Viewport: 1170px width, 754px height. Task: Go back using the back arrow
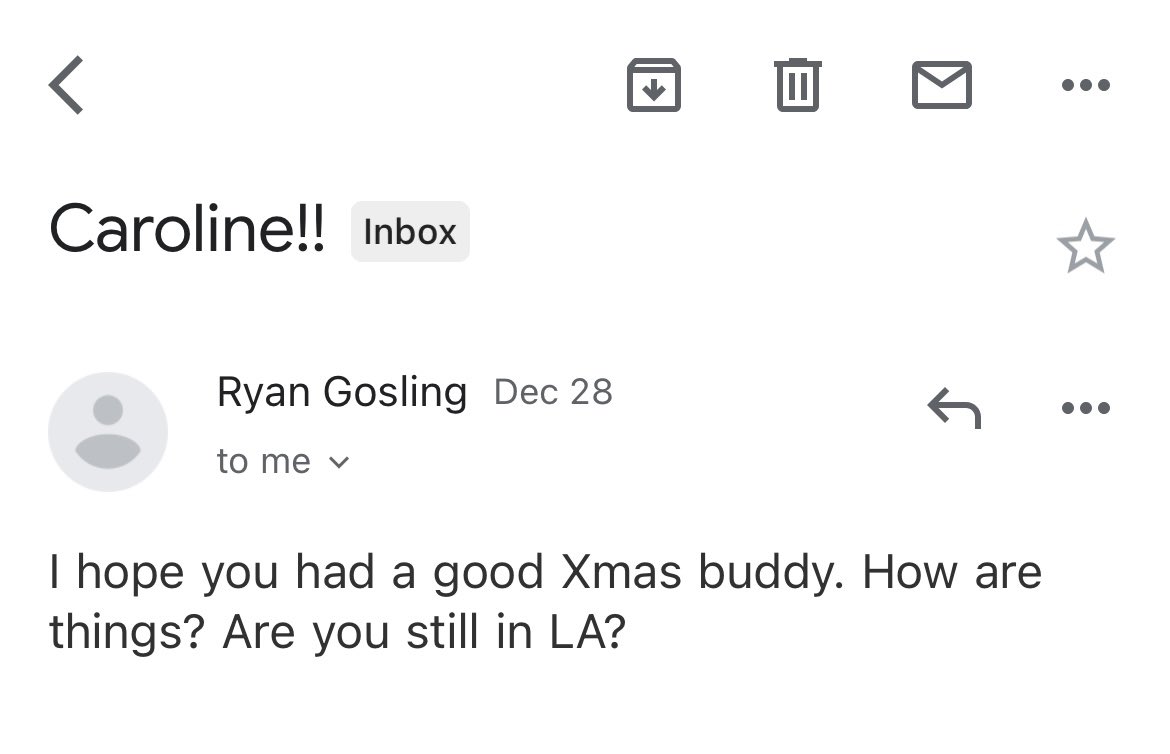[x=67, y=85]
